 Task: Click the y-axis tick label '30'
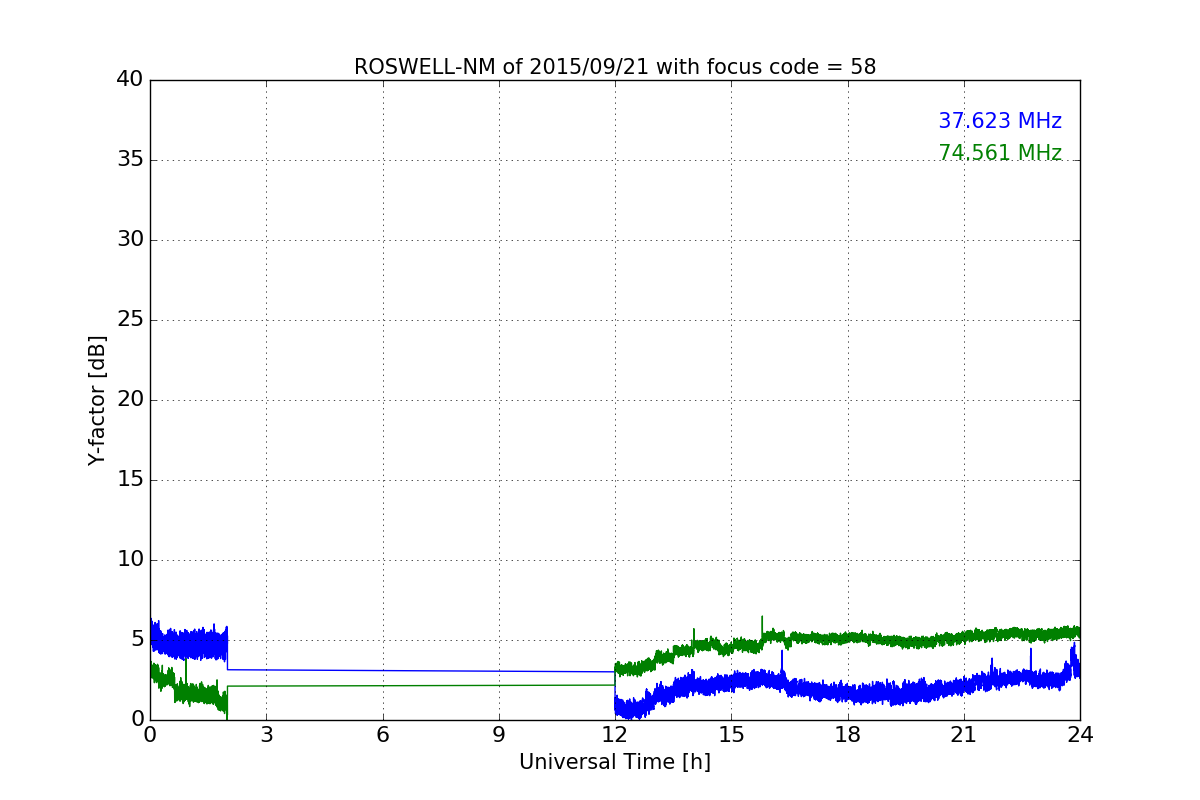click(x=130, y=240)
